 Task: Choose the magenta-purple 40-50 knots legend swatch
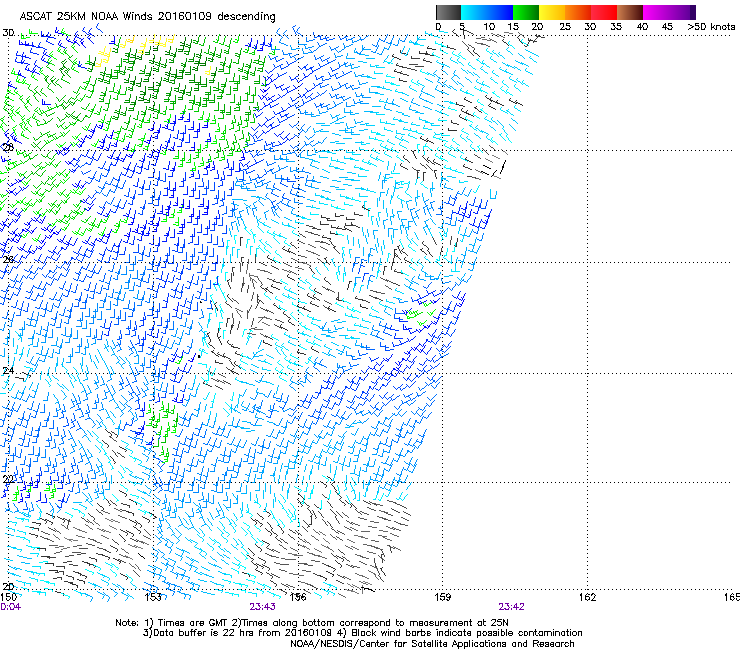tap(669, 12)
